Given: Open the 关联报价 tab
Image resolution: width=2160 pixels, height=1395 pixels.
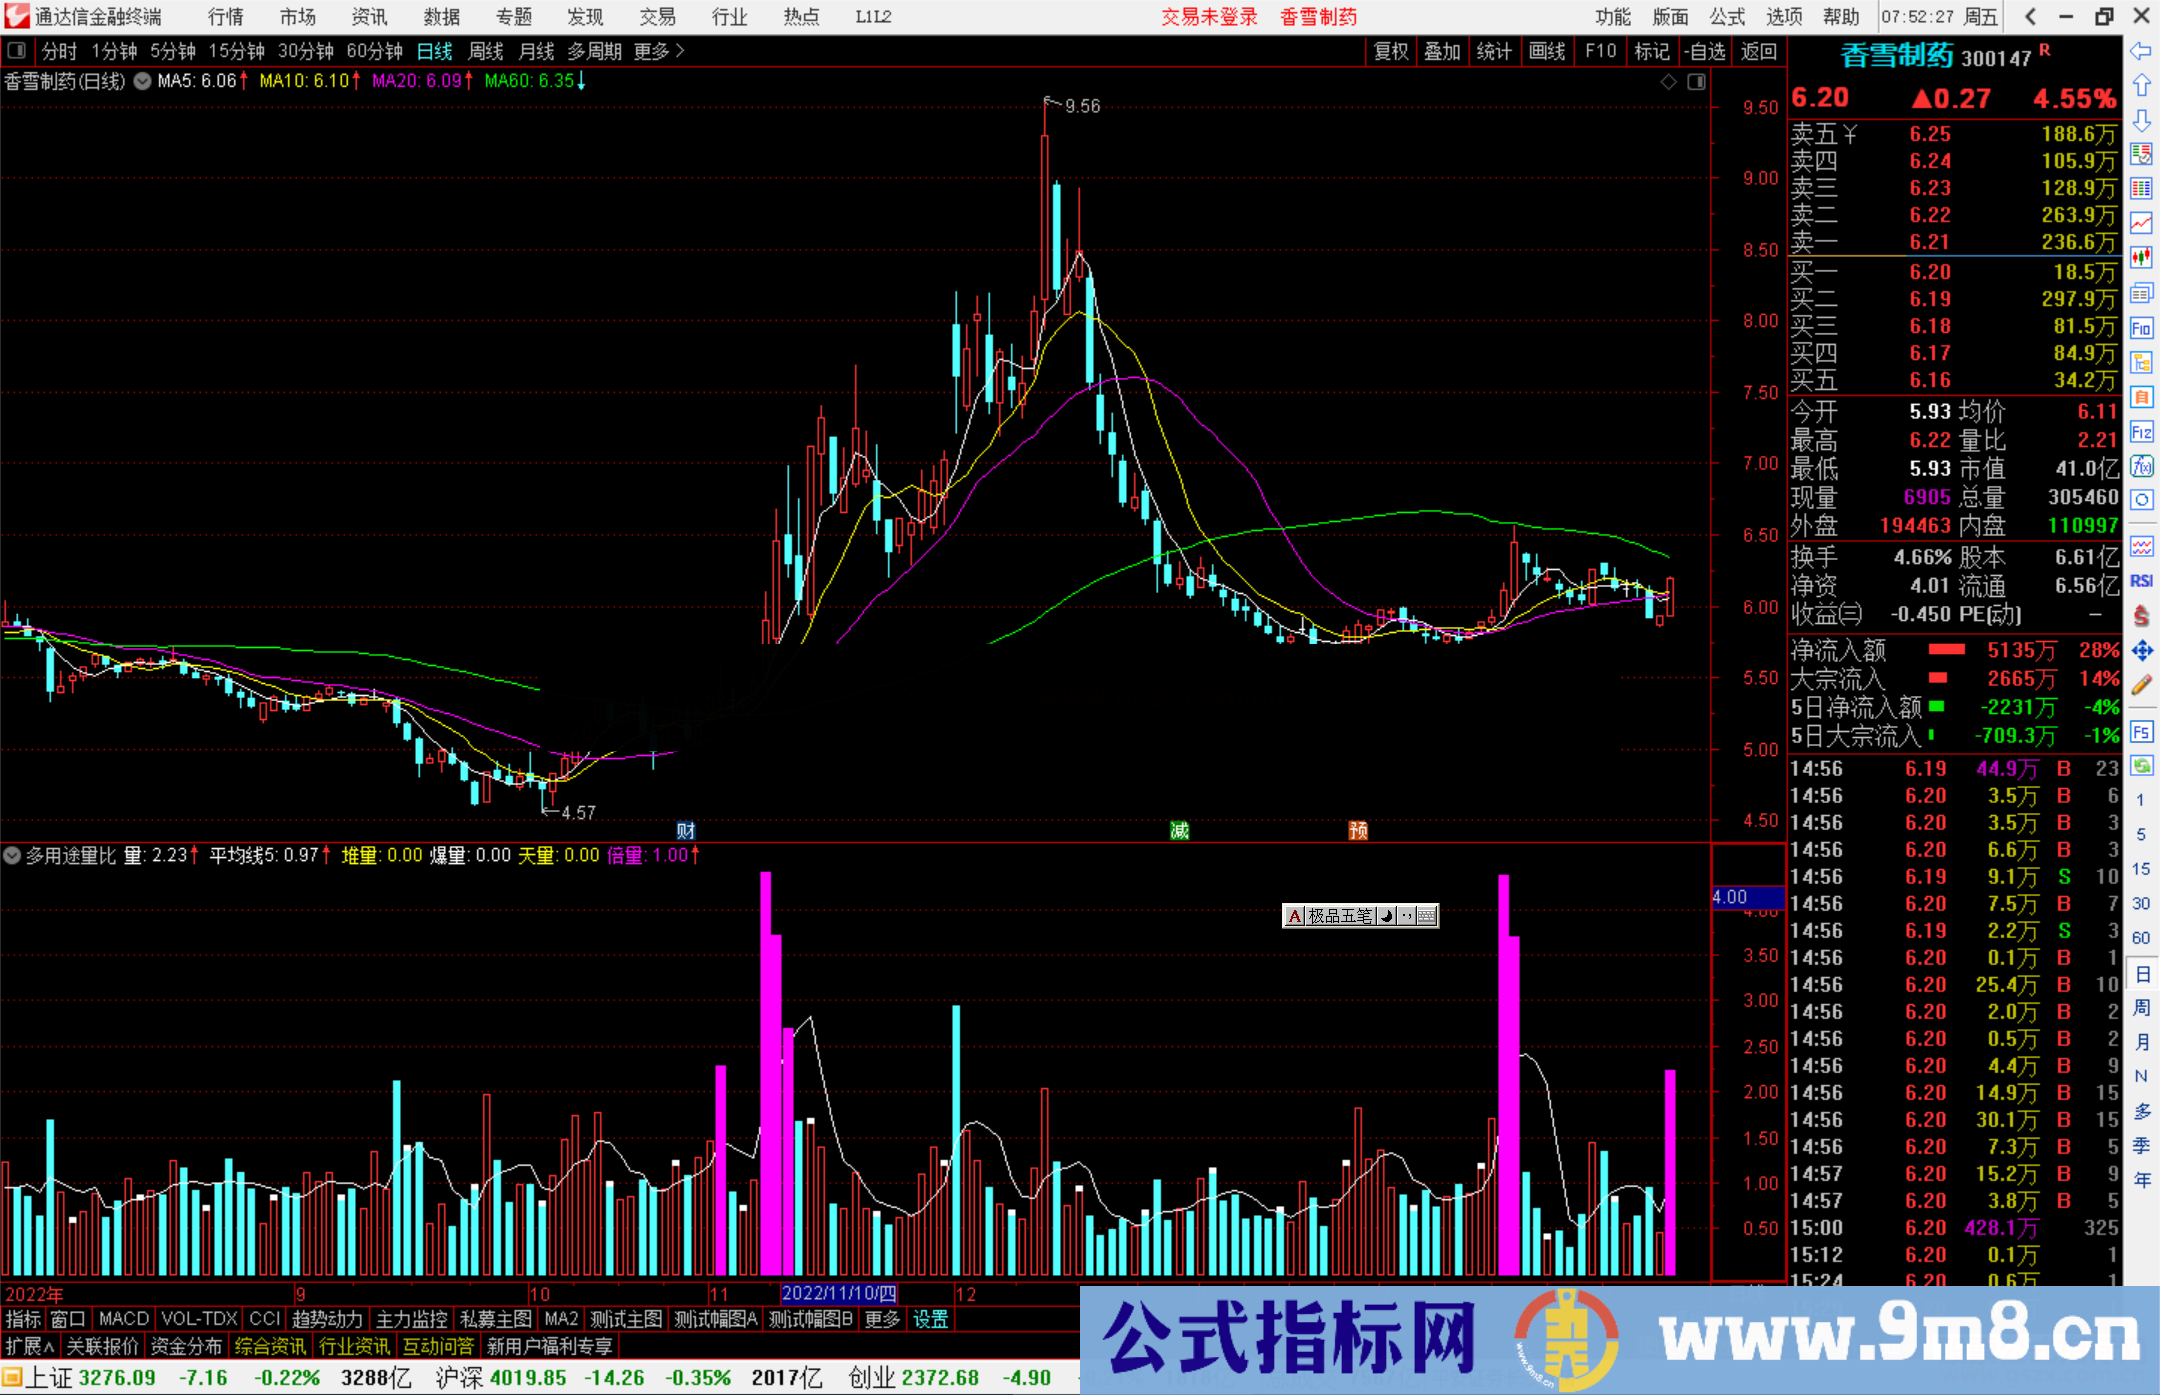Looking at the screenshot, I should [102, 1346].
